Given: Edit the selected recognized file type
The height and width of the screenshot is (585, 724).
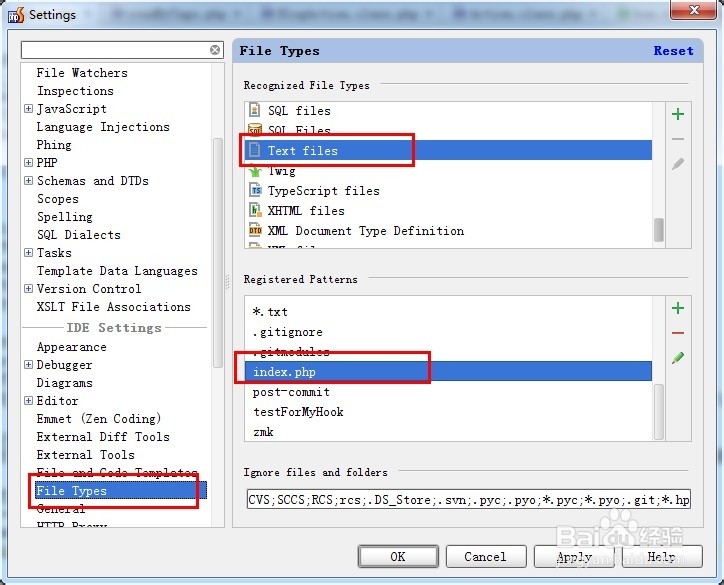Looking at the screenshot, I should 677,163.
